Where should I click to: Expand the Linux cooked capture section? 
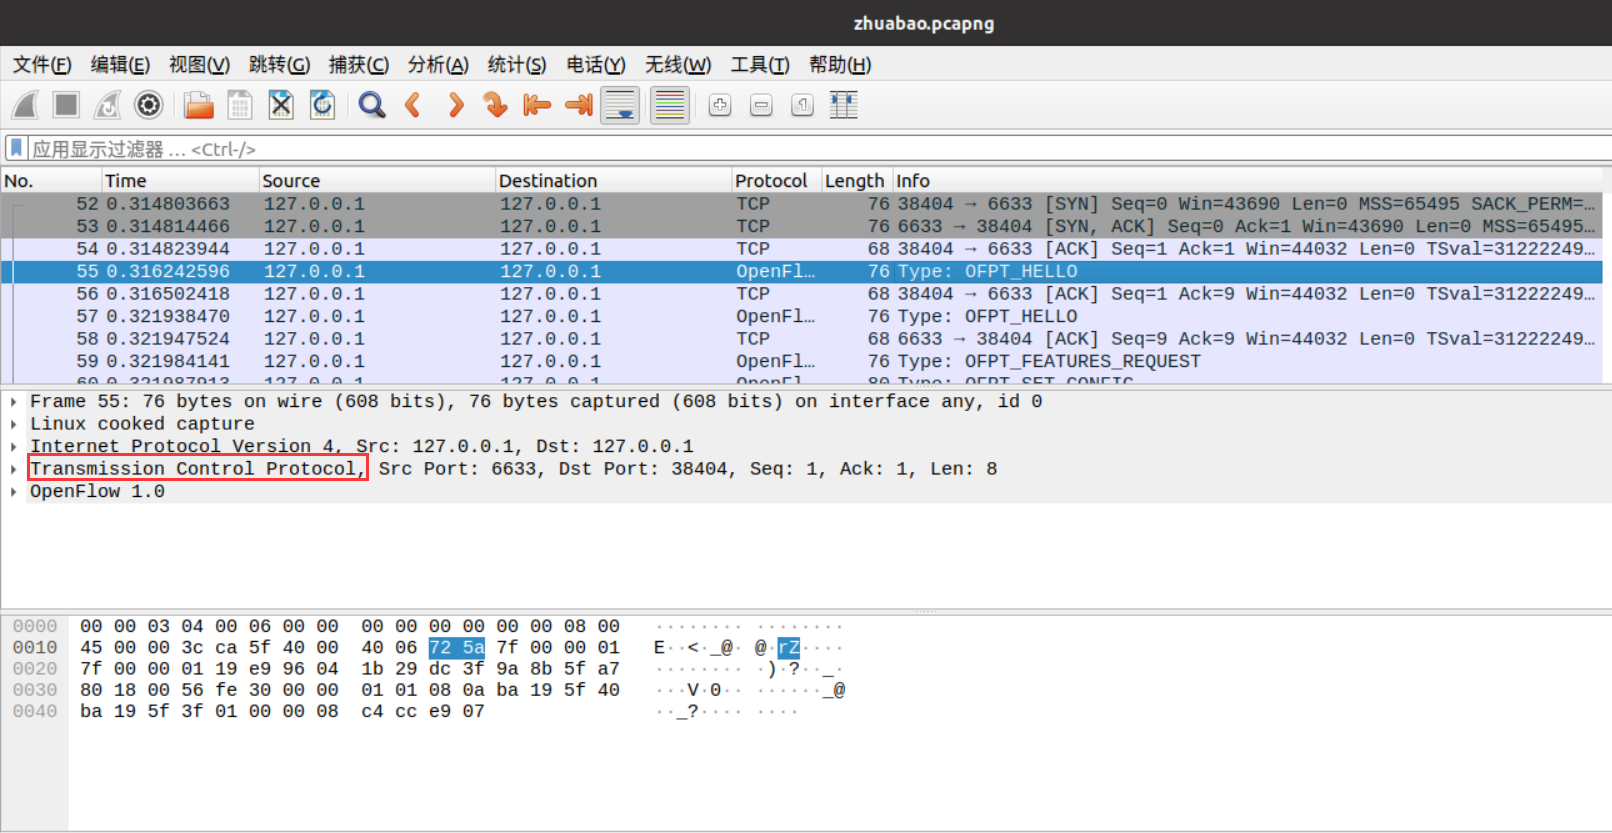pos(14,424)
